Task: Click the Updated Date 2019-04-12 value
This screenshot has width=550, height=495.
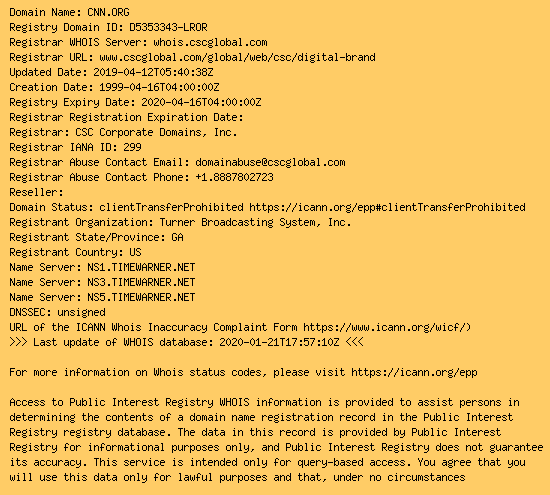Action: (x=153, y=72)
